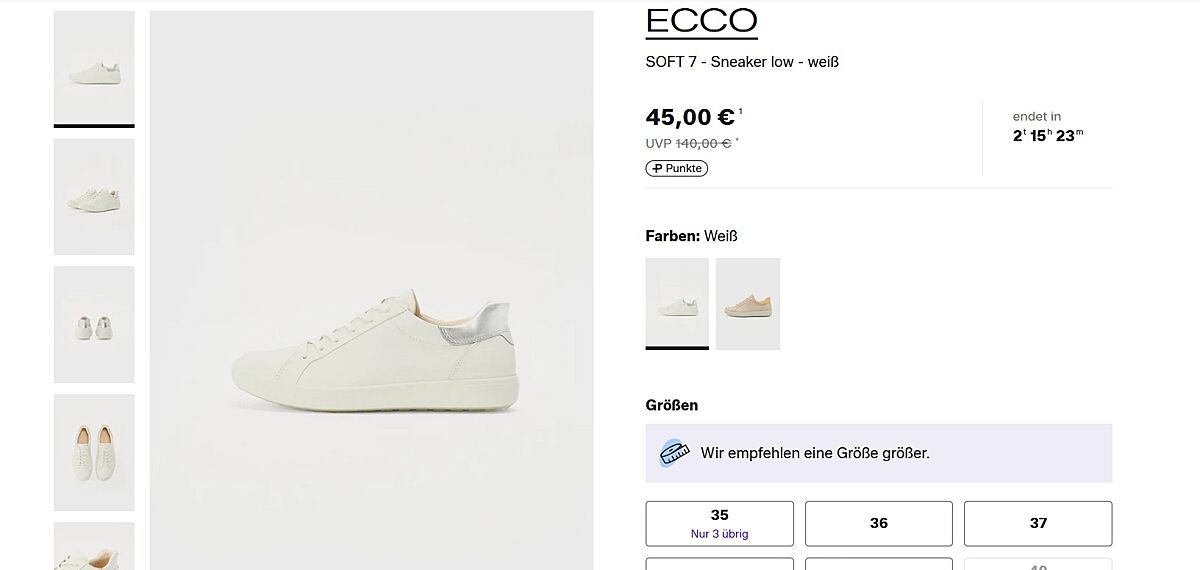The height and width of the screenshot is (570, 1200).
Task: Select the white sneaker color swatch
Action: pos(677,303)
